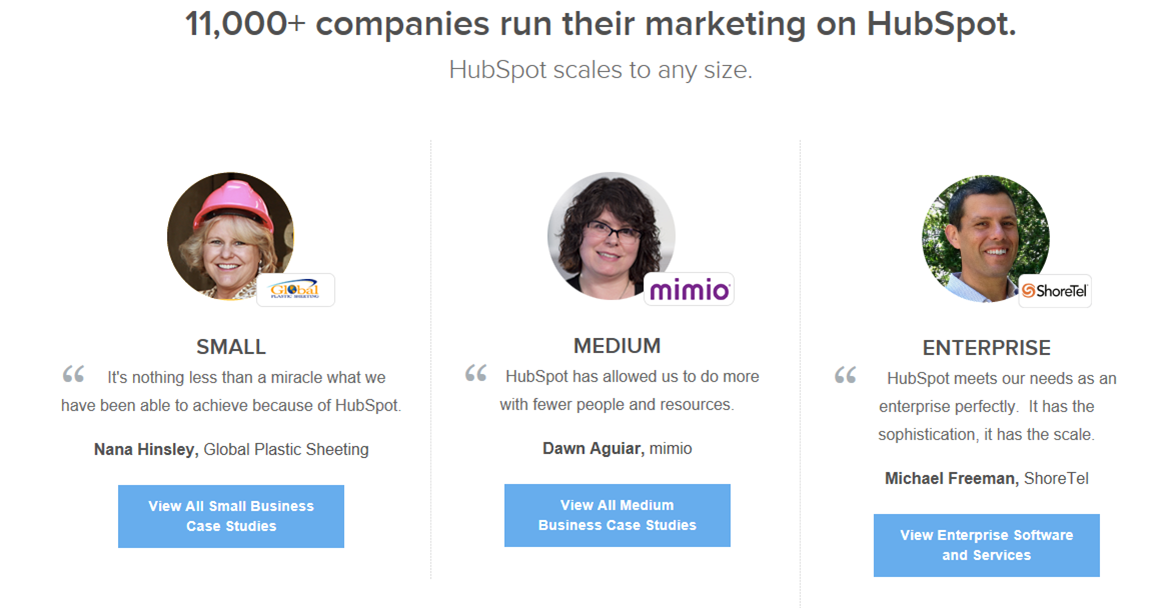Screen dimensions: 1162x608
Task: Click the name Nana Hinsley, Global Plastic Sheeting
Action: 231,449
